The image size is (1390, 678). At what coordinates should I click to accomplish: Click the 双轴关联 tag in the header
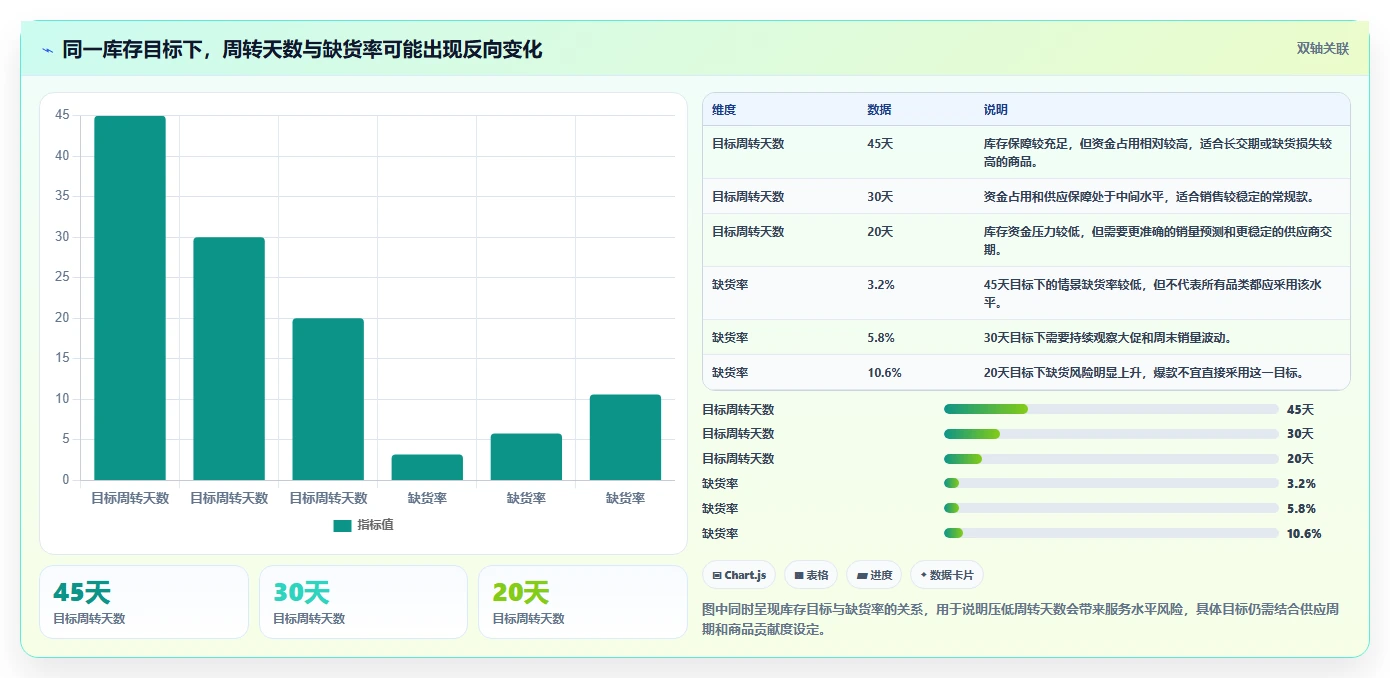pos(1323,49)
